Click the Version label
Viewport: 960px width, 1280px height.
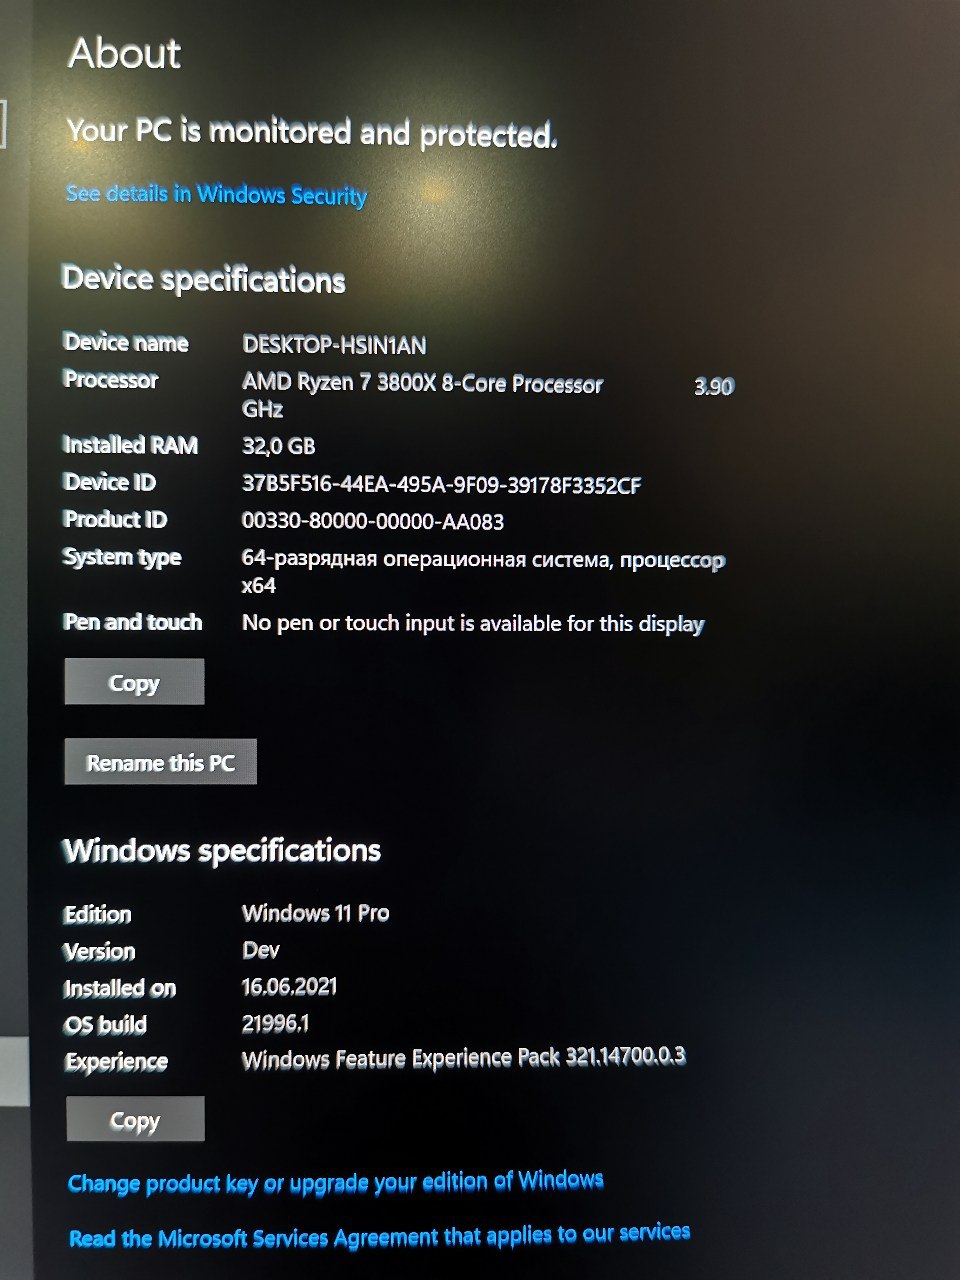click(x=100, y=951)
